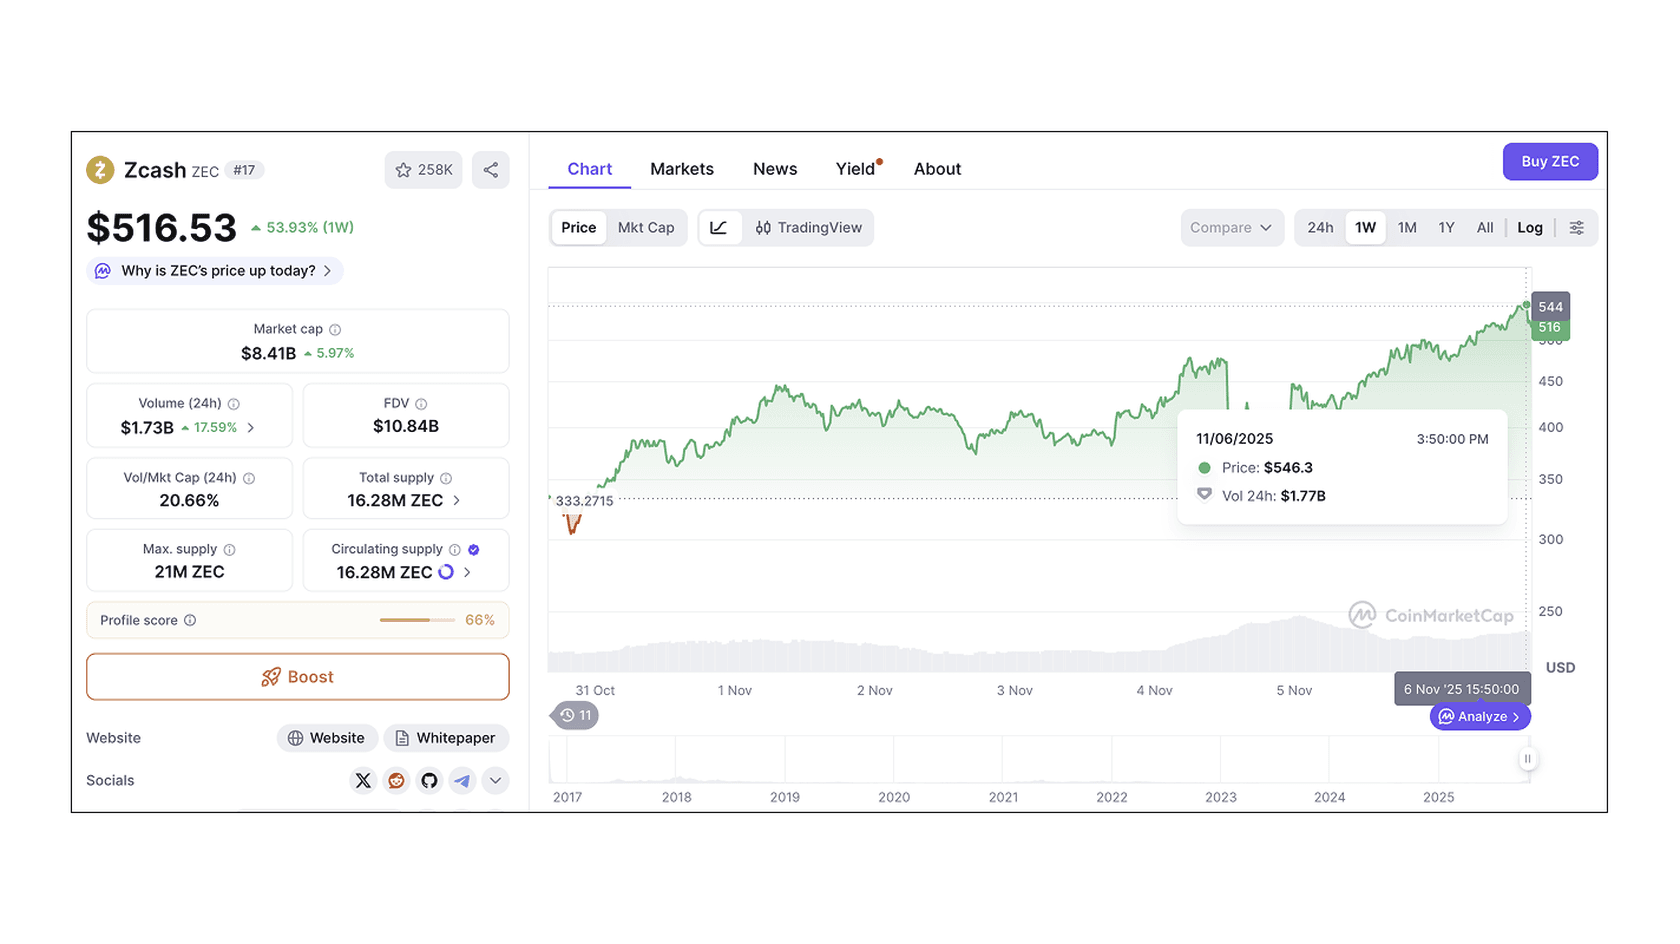The height and width of the screenshot is (944, 1680).
Task: Select the 1M timeframe
Action: pyautogui.click(x=1406, y=227)
